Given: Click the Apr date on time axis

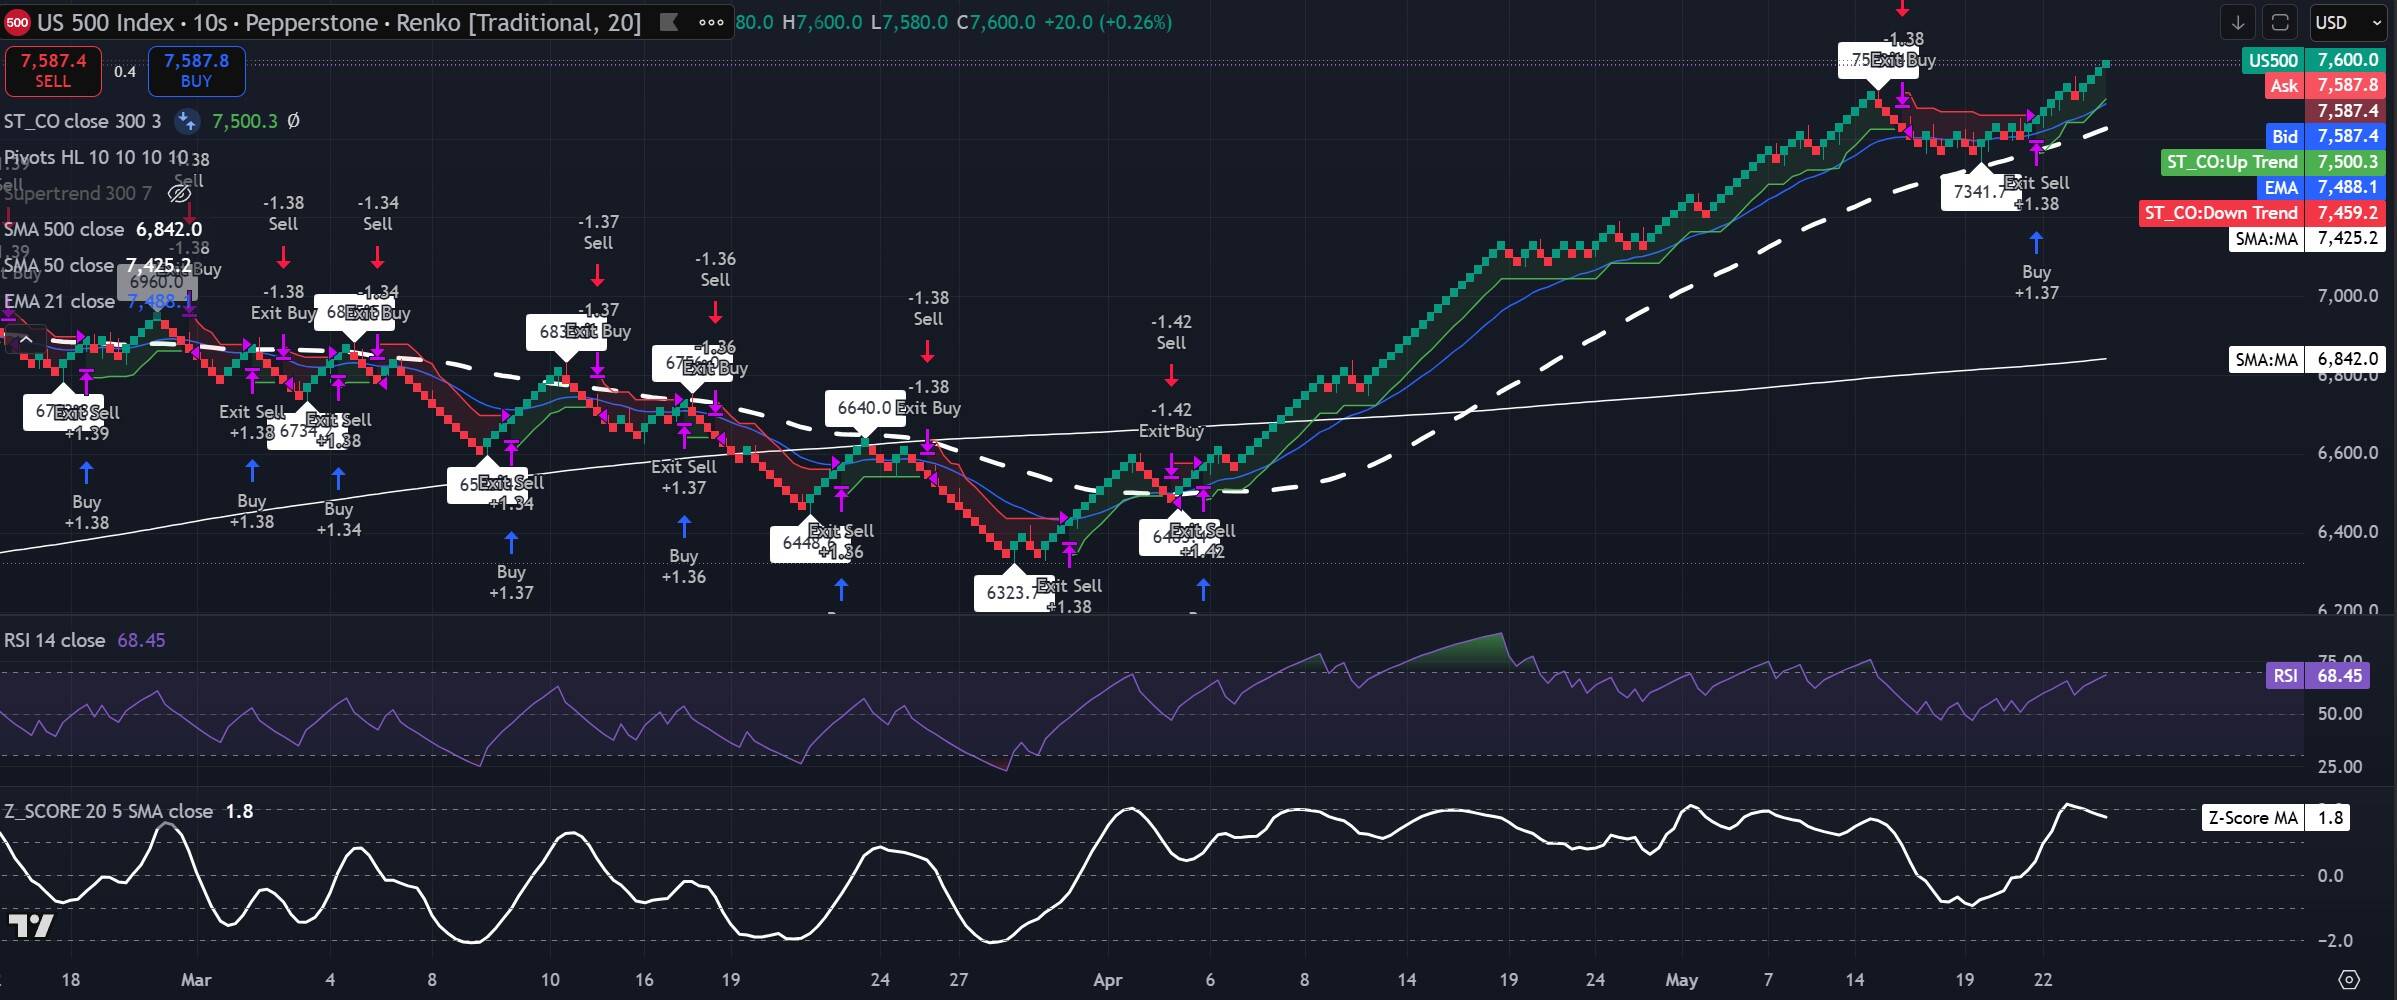Looking at the screenshot, I should 1107,980.
